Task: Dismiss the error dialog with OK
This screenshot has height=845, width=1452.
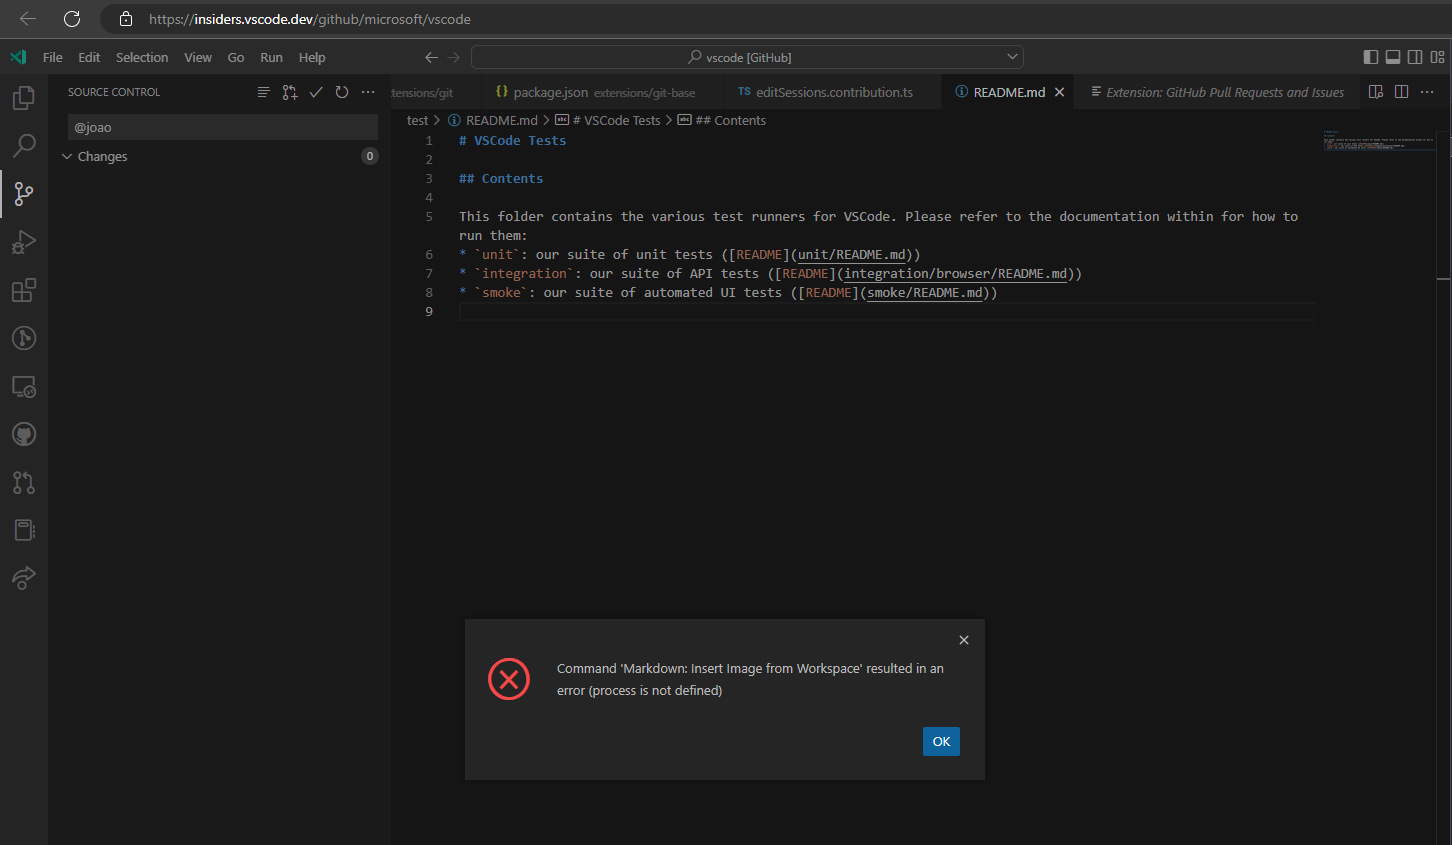Action: tap(940, 741)
